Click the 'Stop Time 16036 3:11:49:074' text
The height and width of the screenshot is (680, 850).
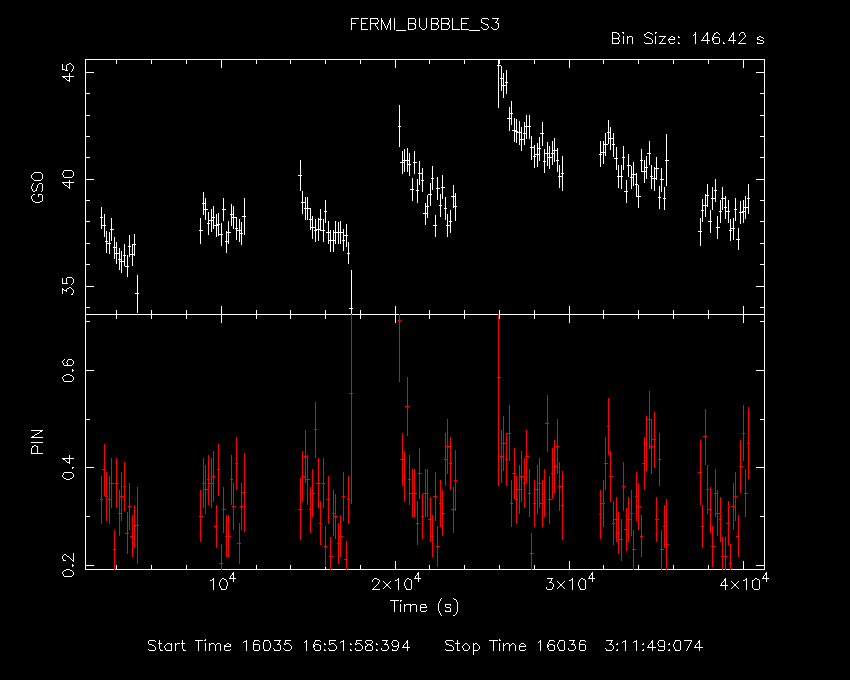point(574,646)
